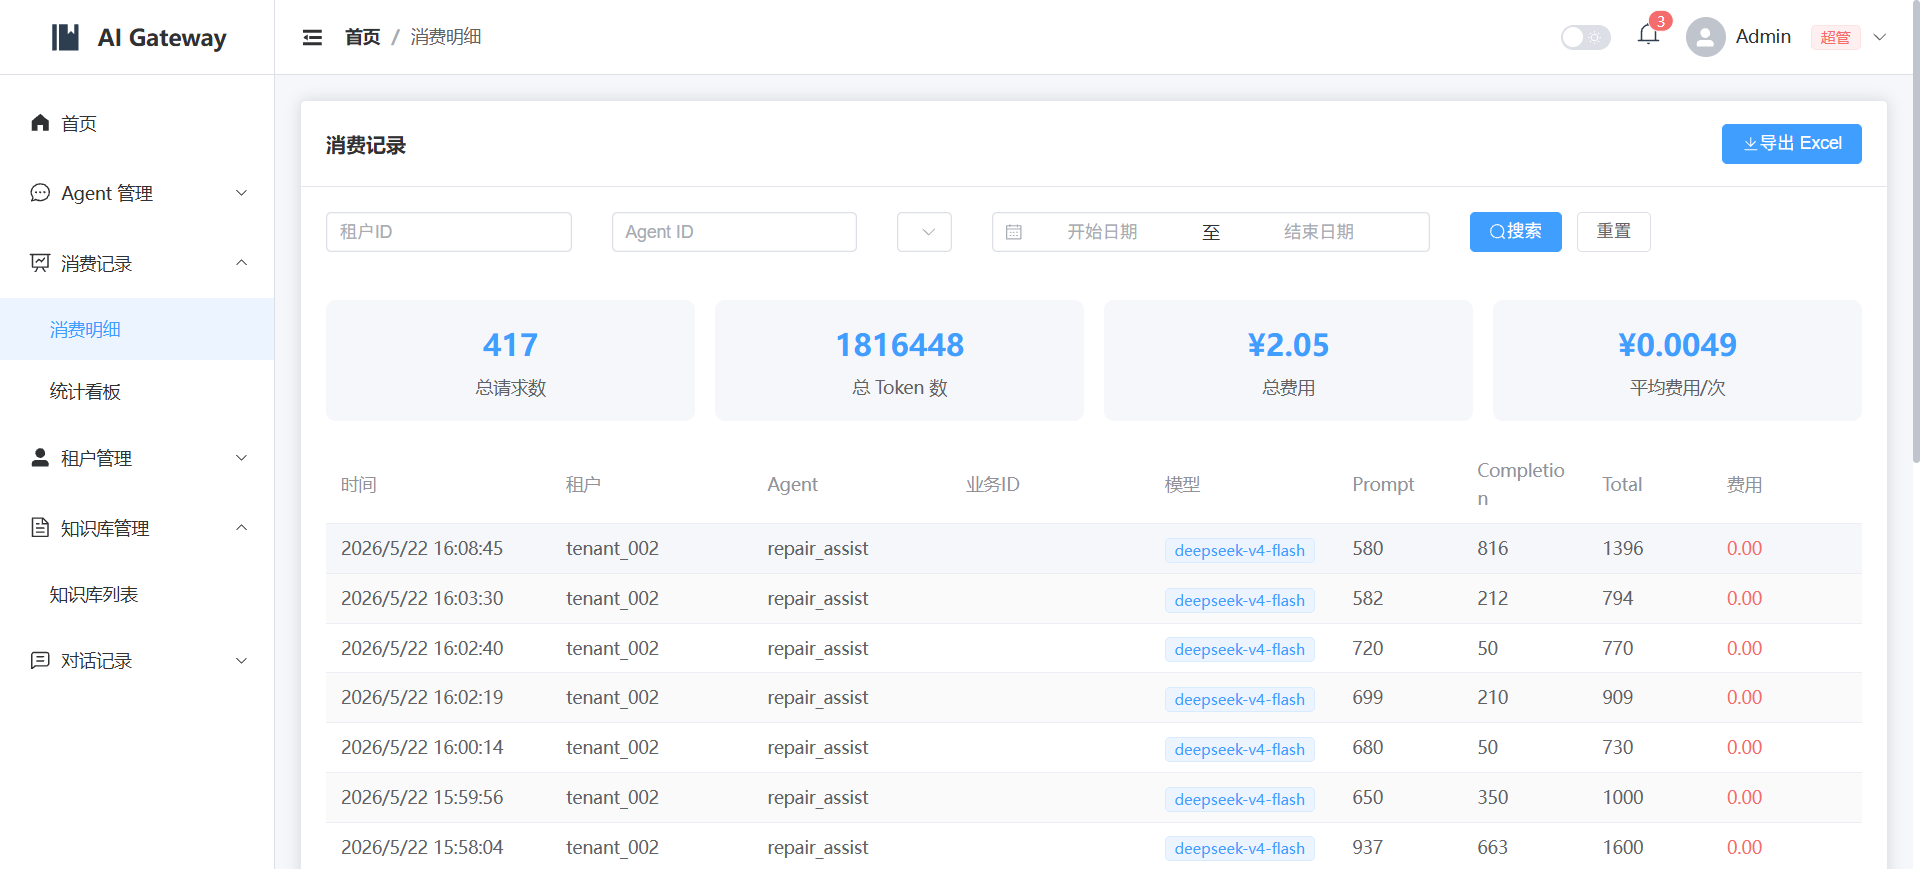
Task: Focus the 租户ID input field
Action: click(449, 232)
